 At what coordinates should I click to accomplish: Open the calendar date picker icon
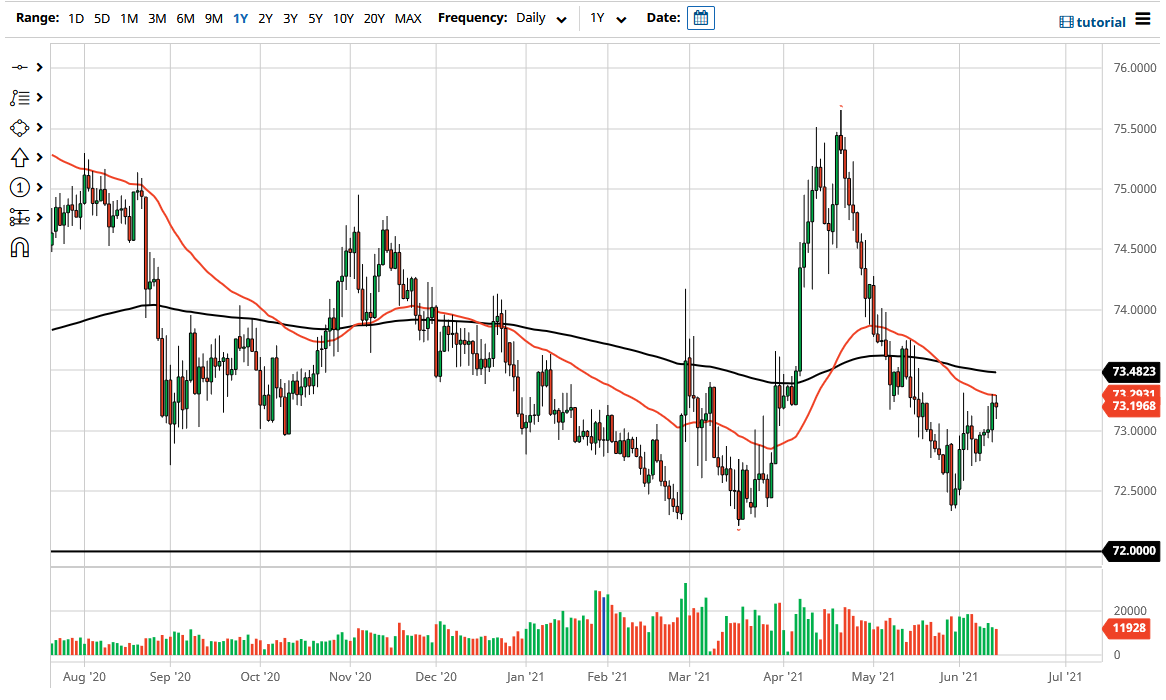(700, 17)
